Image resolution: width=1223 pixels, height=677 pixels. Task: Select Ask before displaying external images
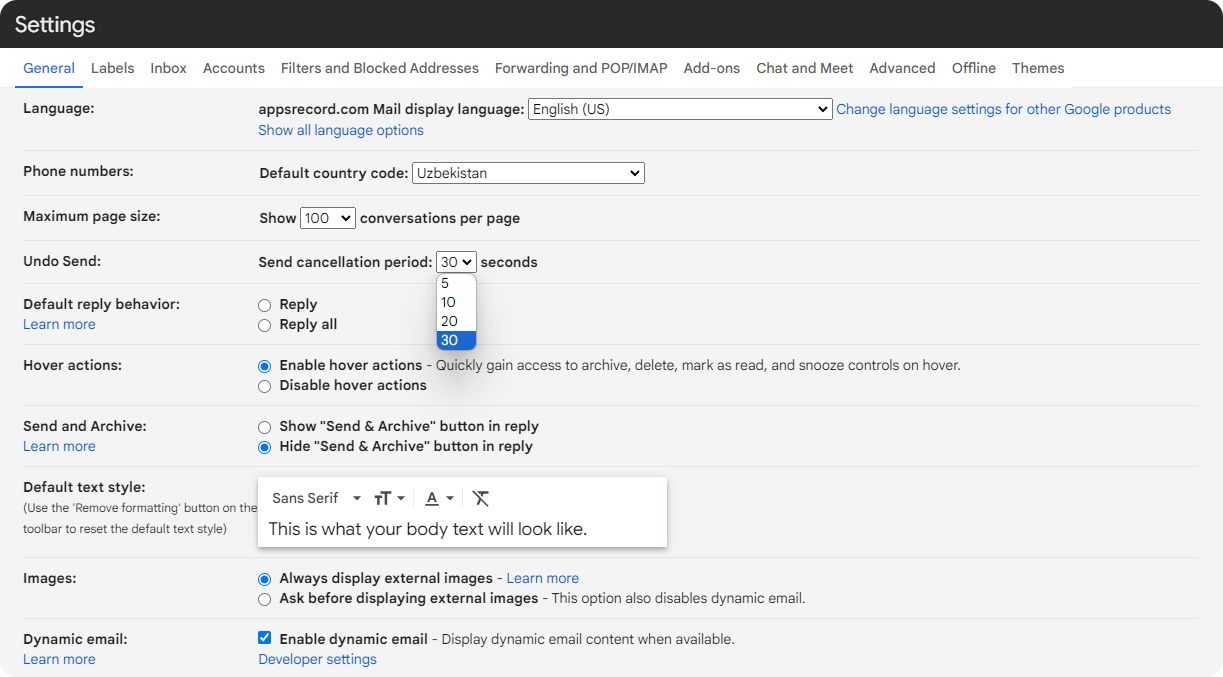point(264,599)
